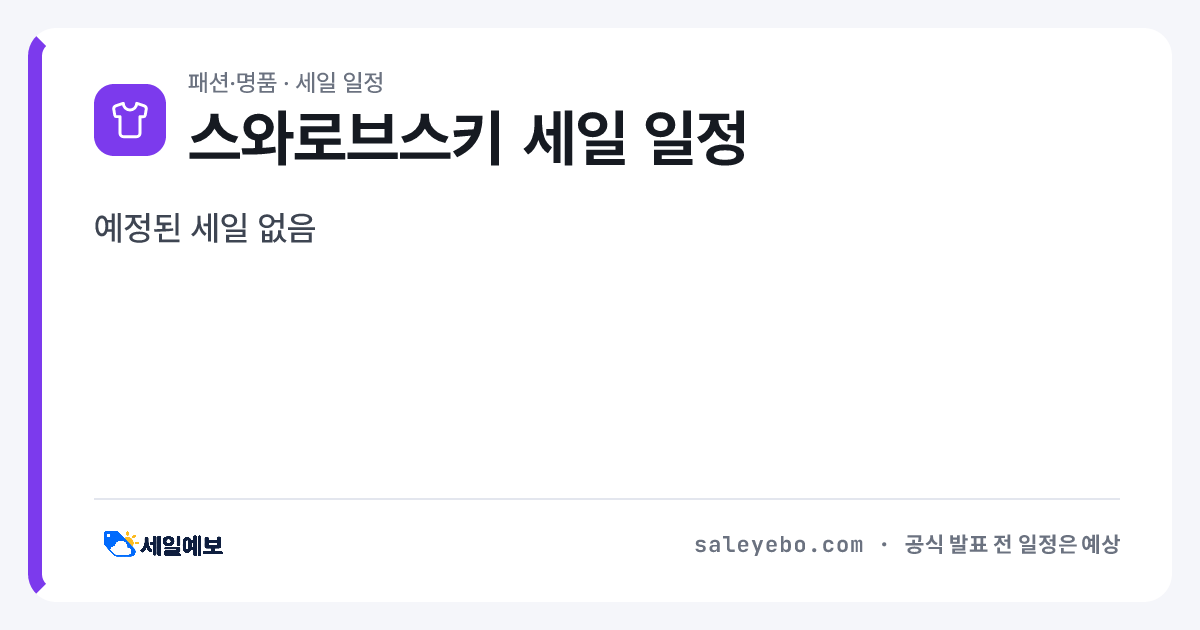
Task: Click the horizontal divider line above footer
Action: [607, 498]
